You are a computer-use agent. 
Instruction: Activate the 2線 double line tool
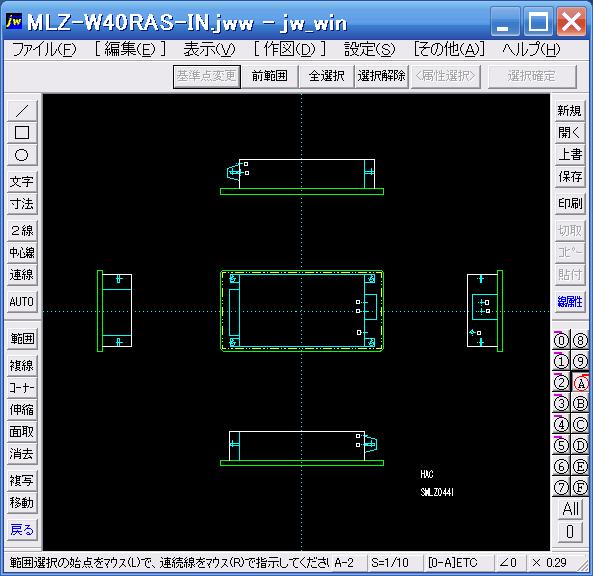(x=22, y=230)
